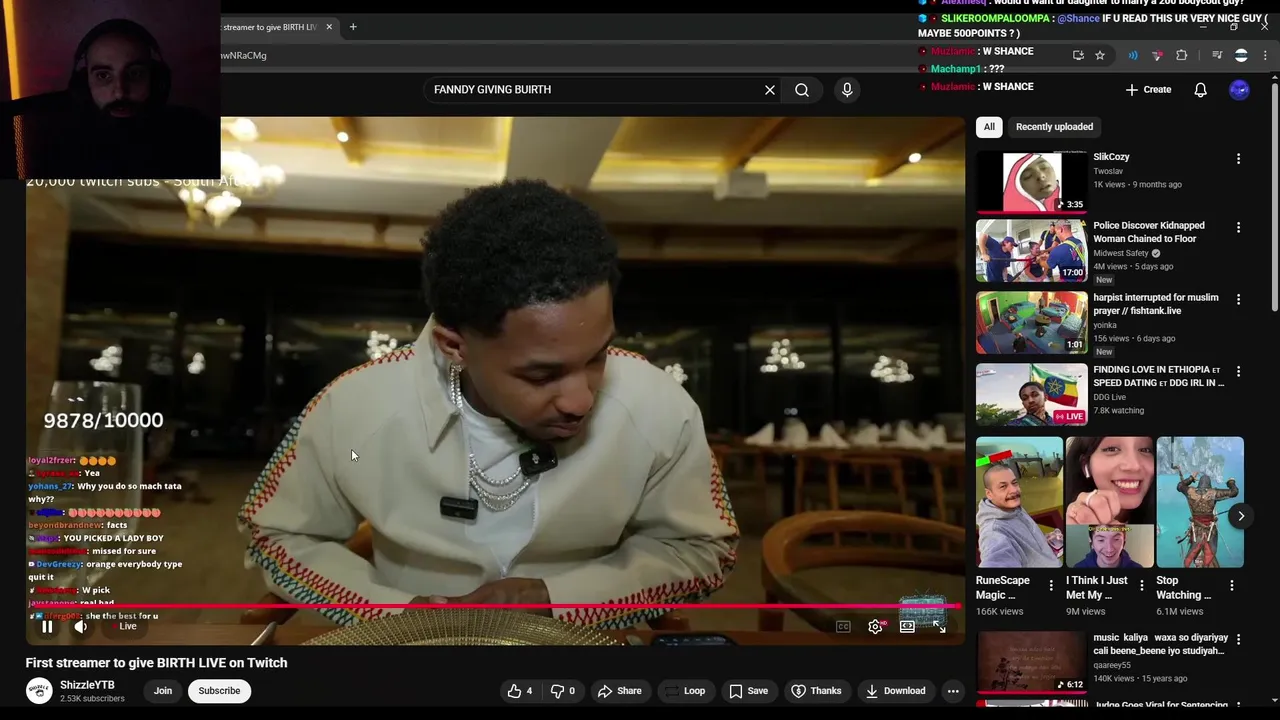Click the Subscribe button
Image resolution: width=1280 pixels, height=720 pixels.
[219, 691]
